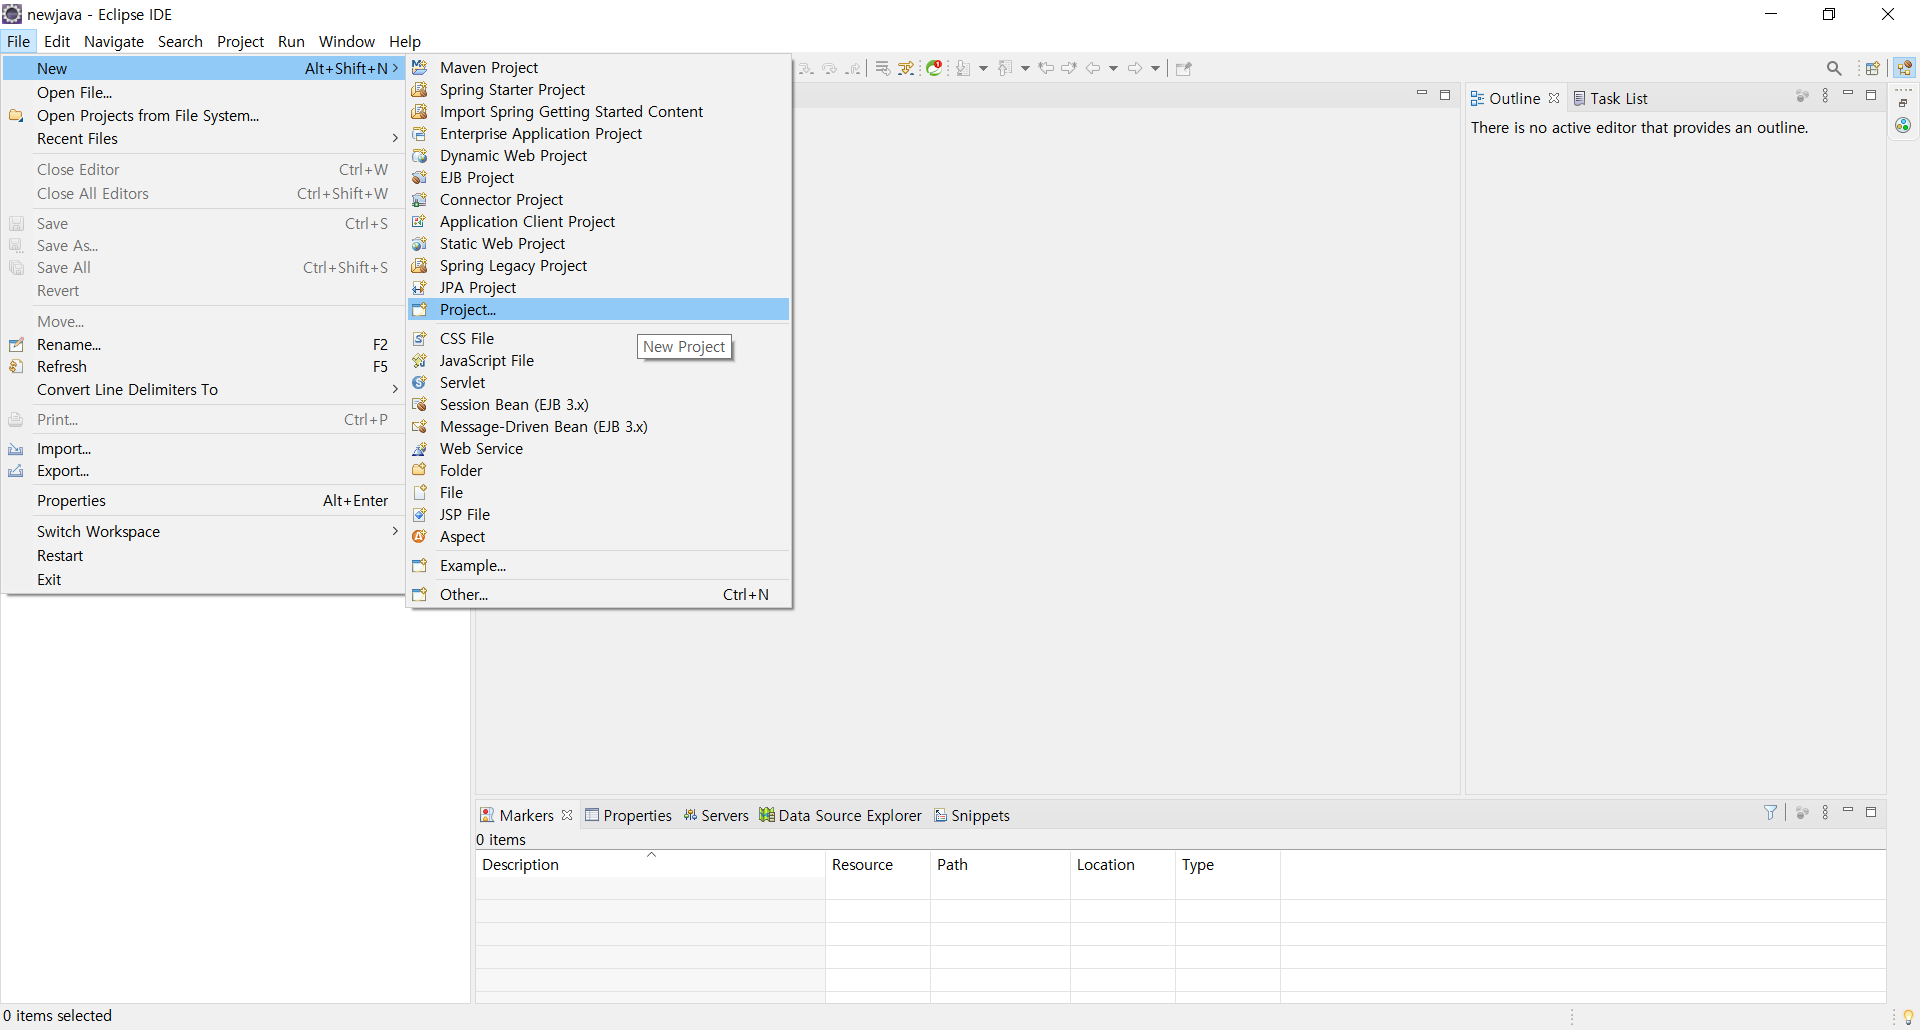
Task: Click Previous Annotation toolbar icon
Action: point(1005,68)
